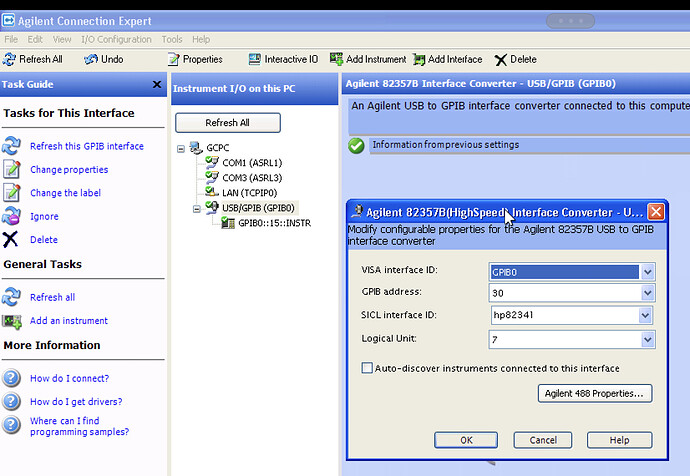Open the I/O Configuration menu
690x476 pixels.
(x=116, y=40)
